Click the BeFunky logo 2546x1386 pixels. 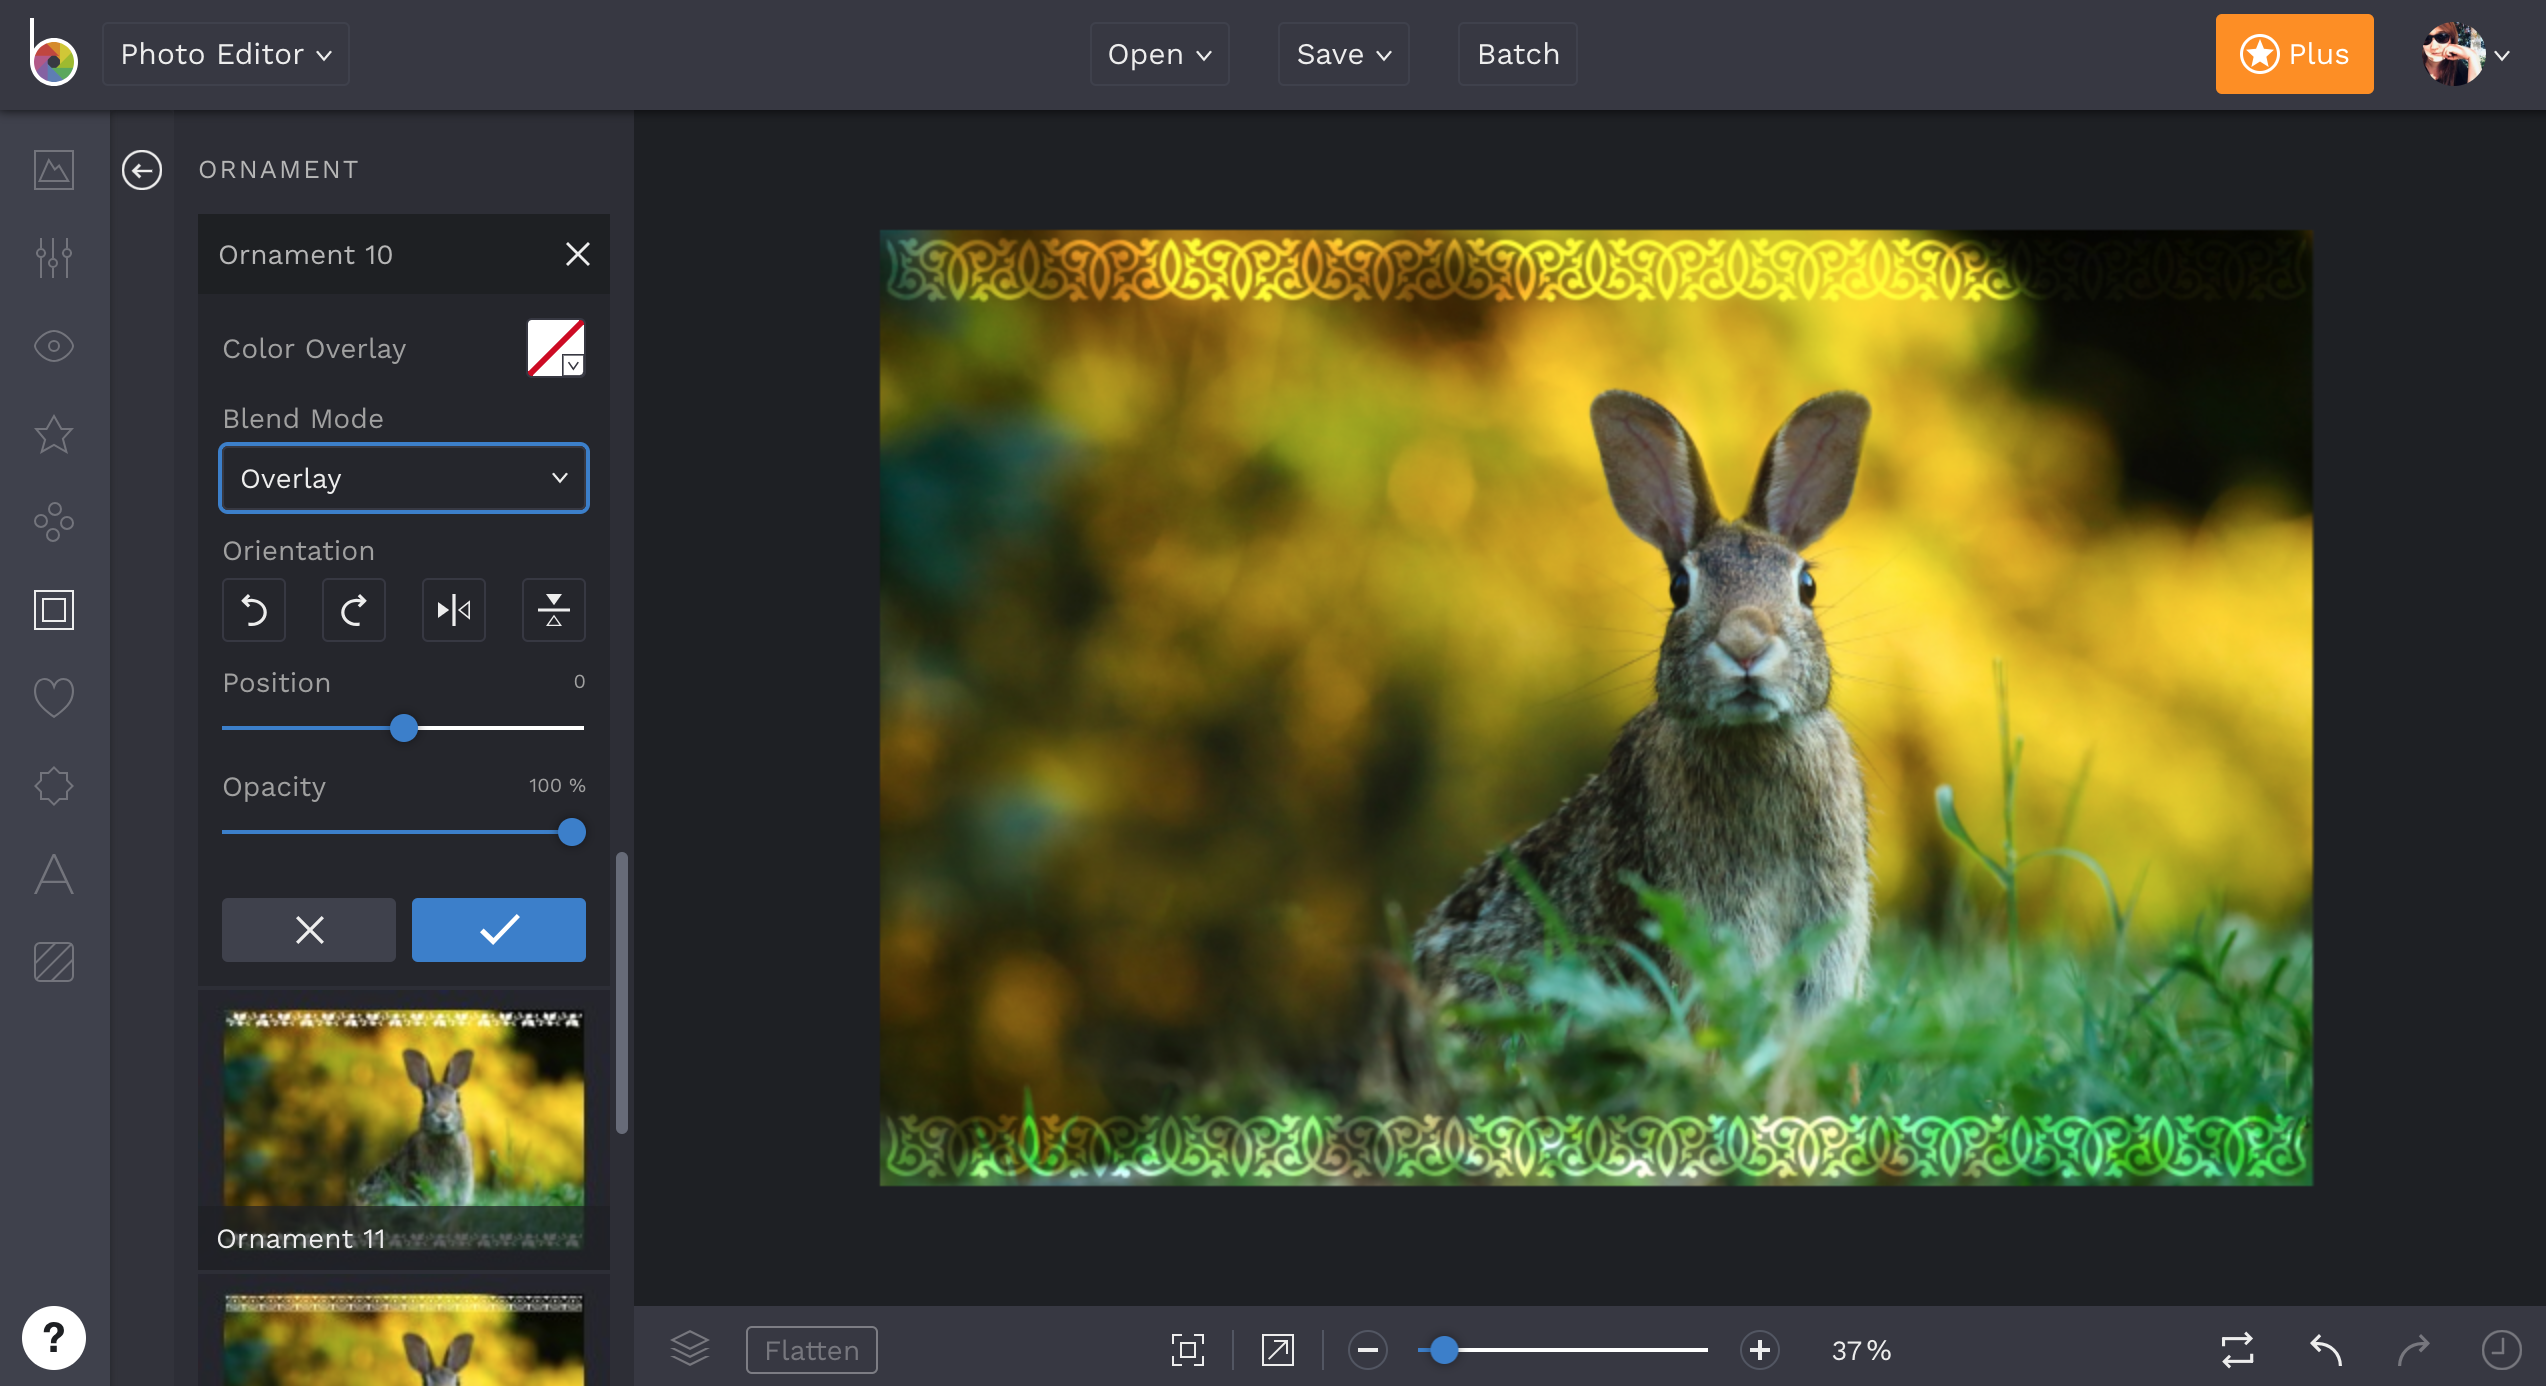point(53,53)
